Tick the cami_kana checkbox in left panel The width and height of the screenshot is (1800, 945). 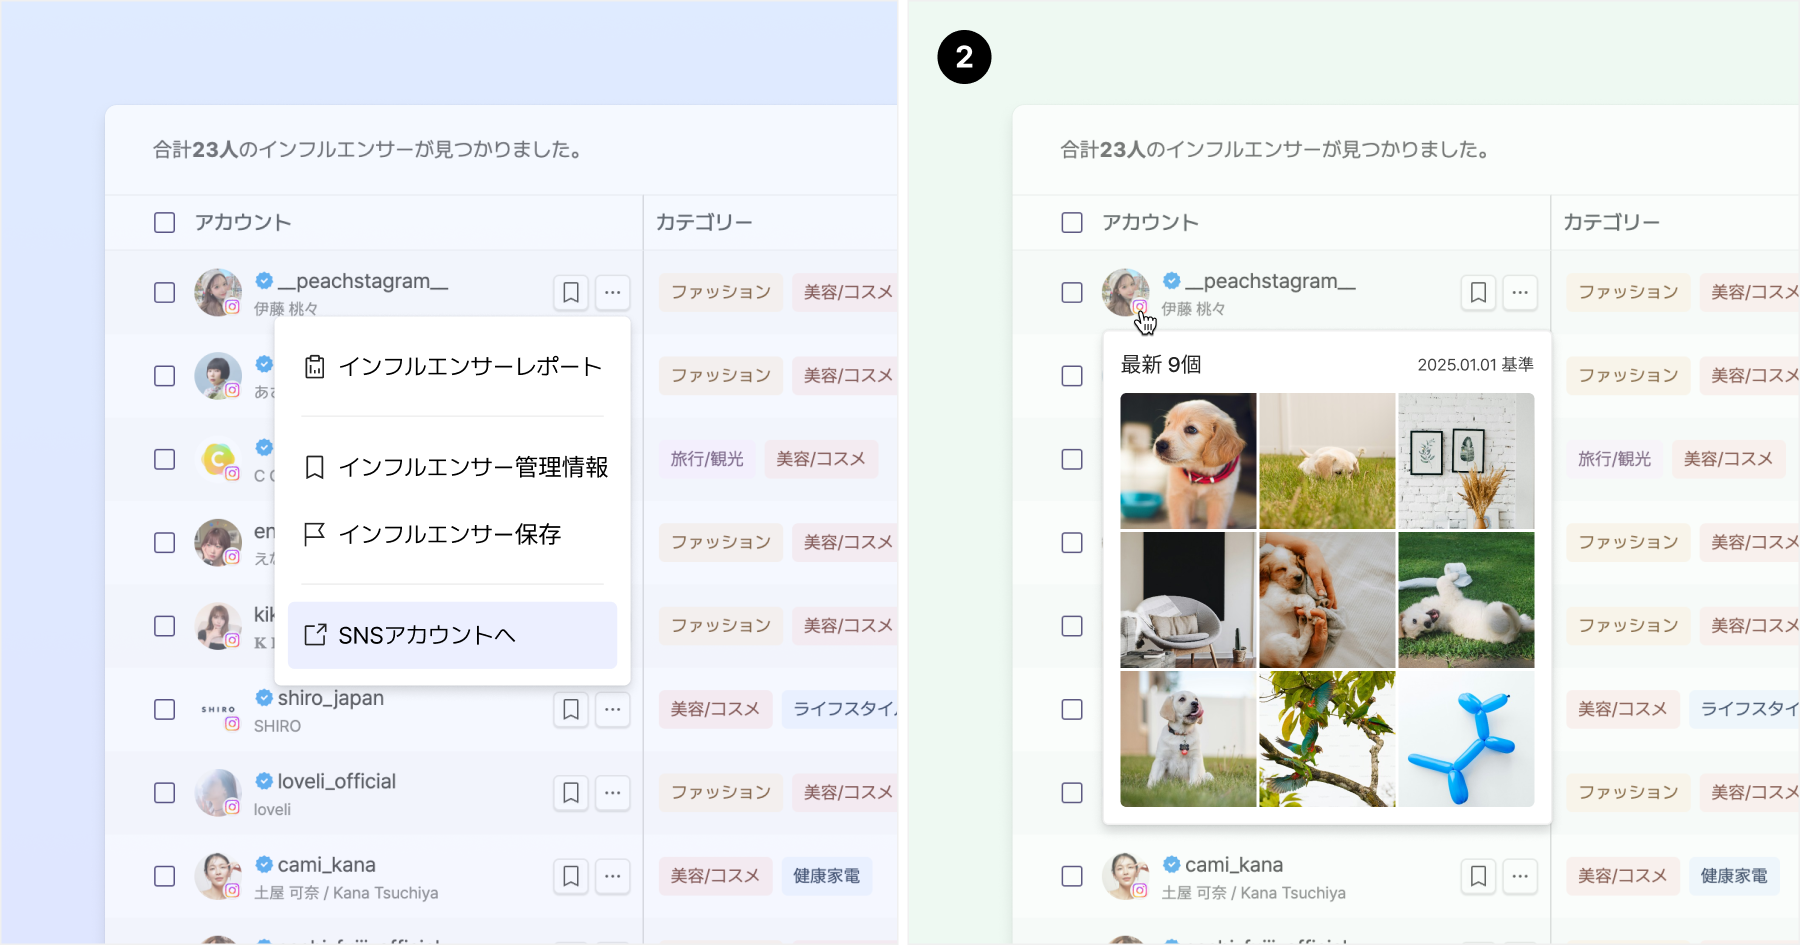click(165, 876)
